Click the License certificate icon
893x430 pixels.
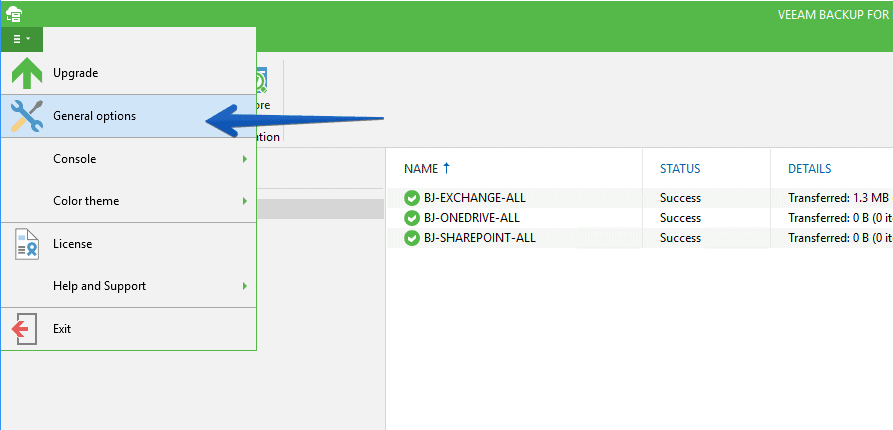[x=26, y=244]
